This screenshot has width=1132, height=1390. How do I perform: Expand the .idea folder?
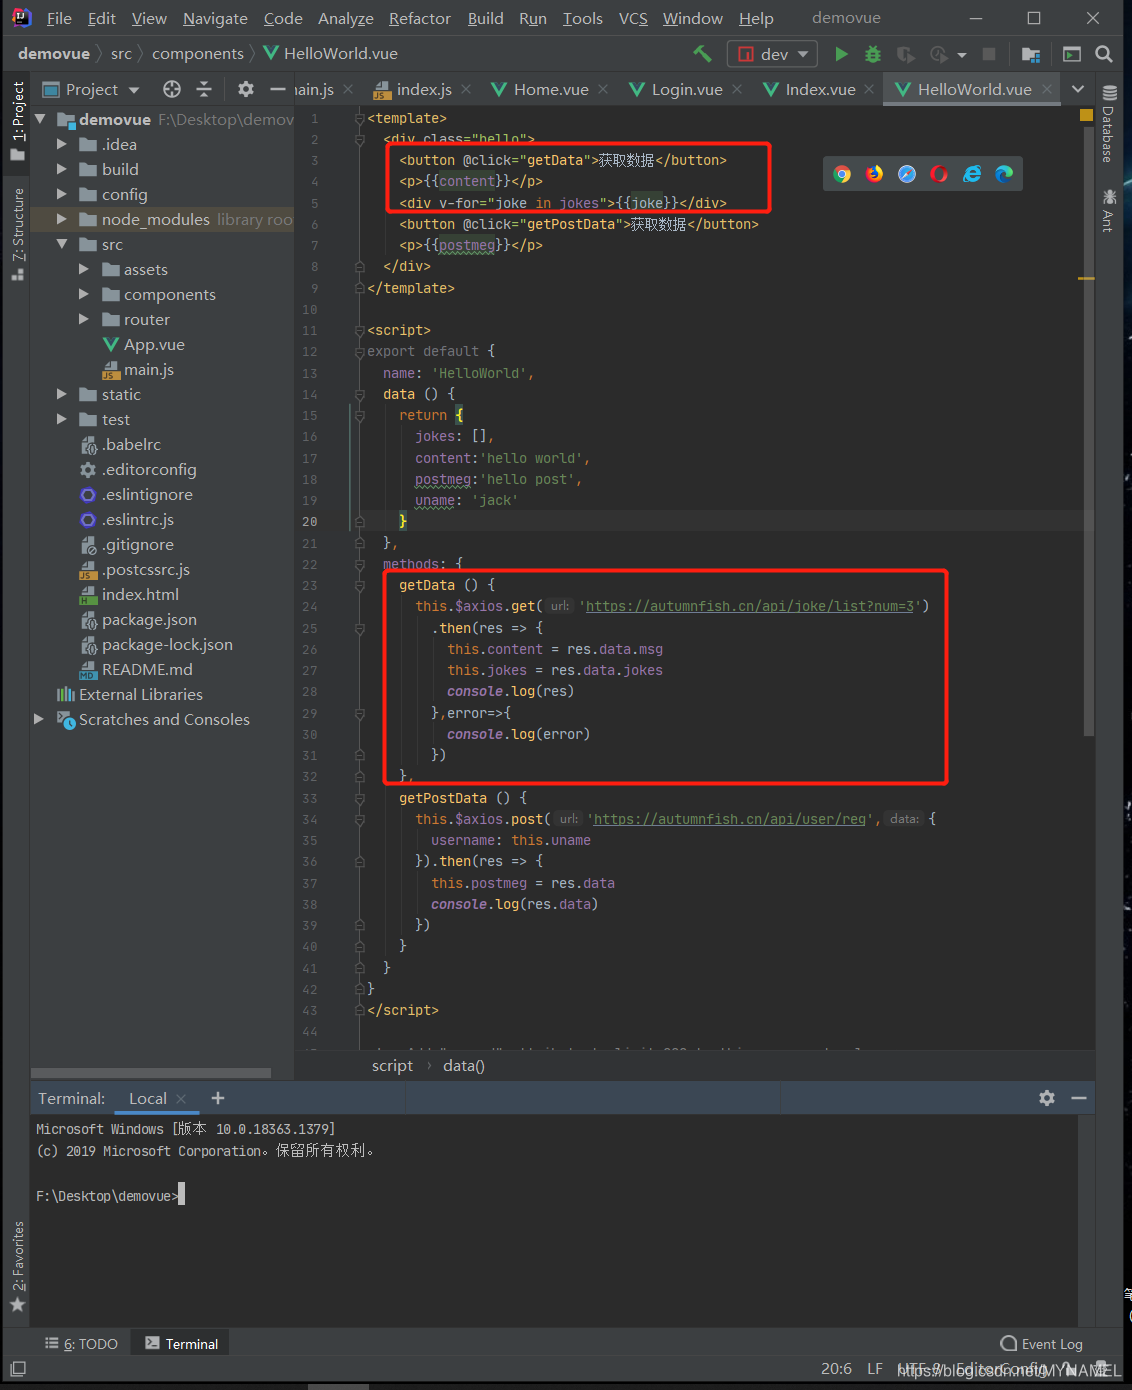(61, 144)
